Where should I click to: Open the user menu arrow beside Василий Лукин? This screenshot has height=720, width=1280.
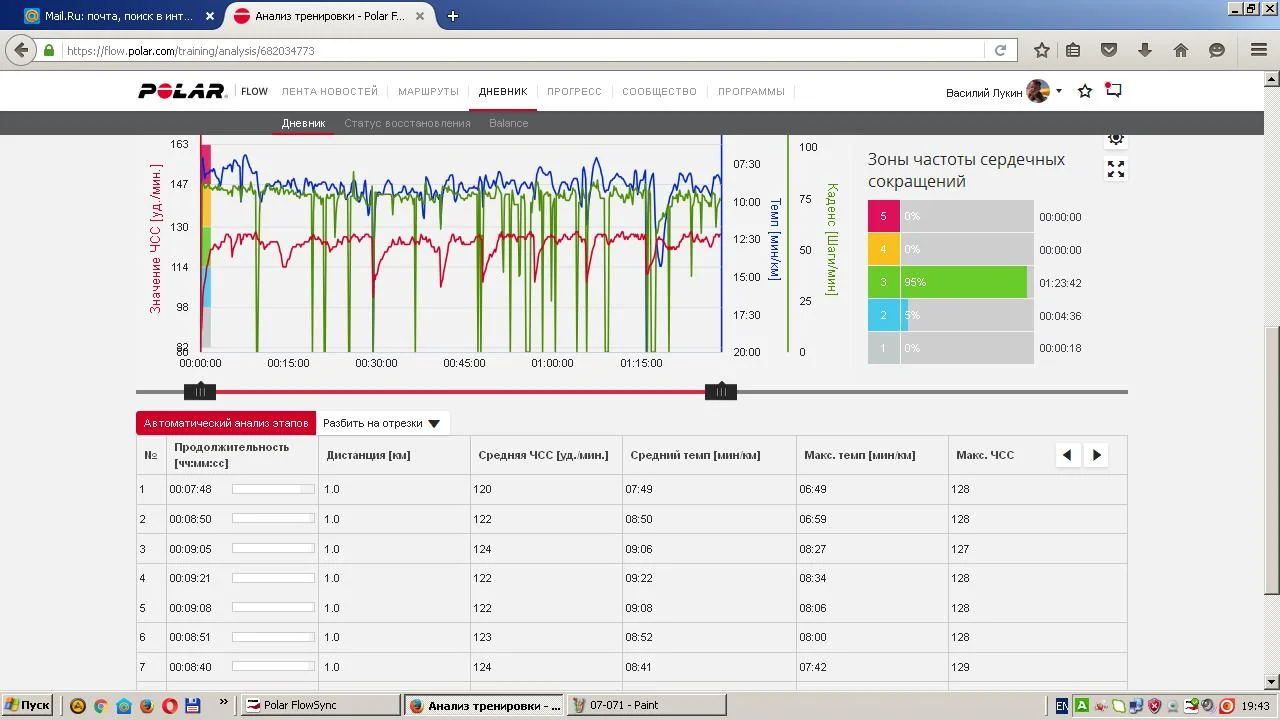(x=1059, y=91)
